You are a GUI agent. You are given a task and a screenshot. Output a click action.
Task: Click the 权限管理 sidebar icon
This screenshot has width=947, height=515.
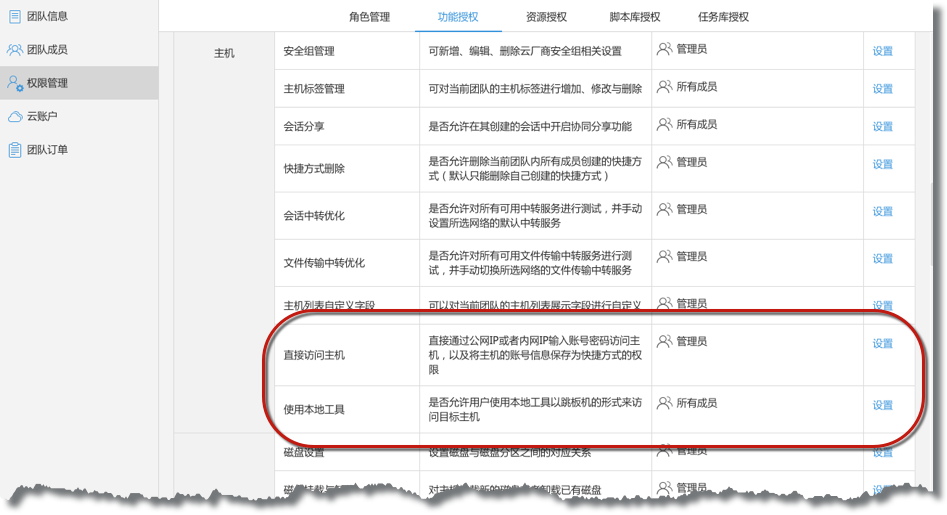point(15,83)
